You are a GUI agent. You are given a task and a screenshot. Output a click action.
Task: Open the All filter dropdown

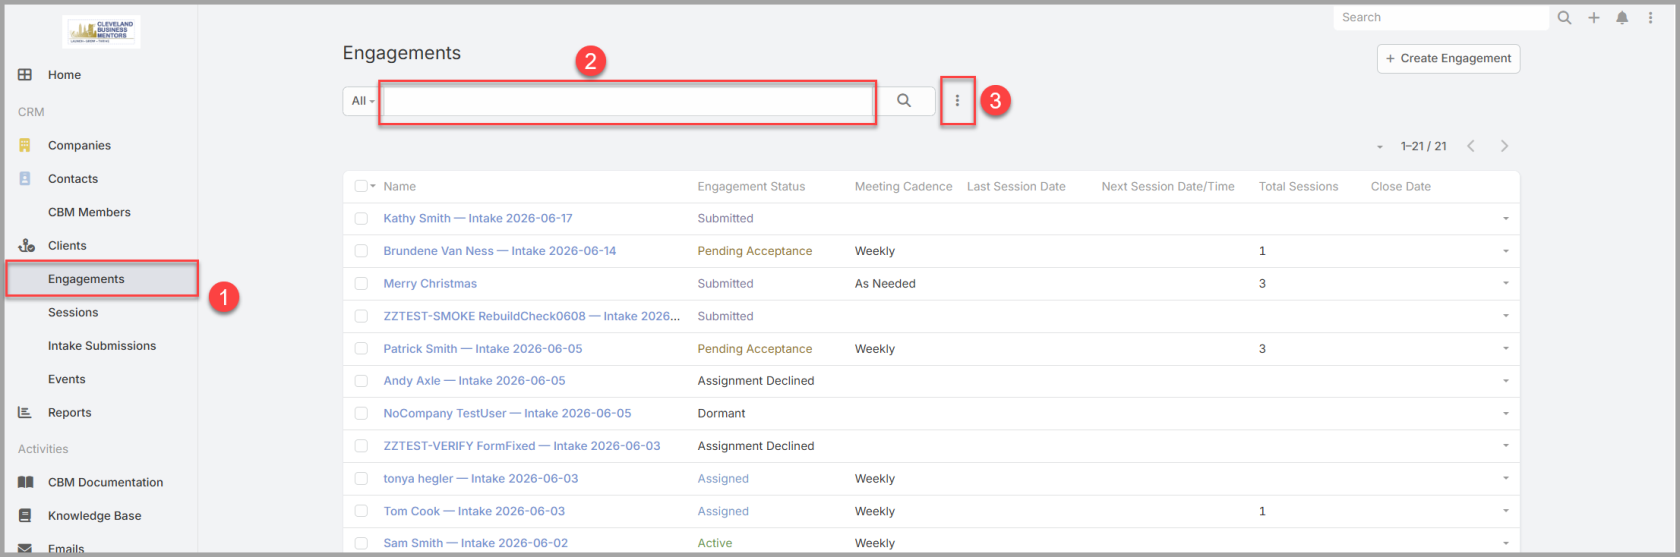(x=362, y=101)
